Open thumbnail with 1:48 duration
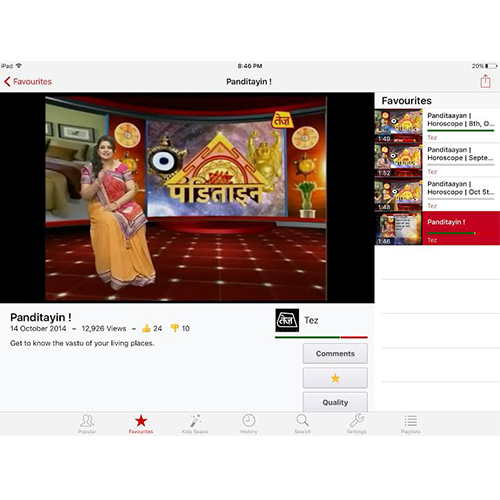This screenshot has width=500, height=500. click(x=398, y=194)
